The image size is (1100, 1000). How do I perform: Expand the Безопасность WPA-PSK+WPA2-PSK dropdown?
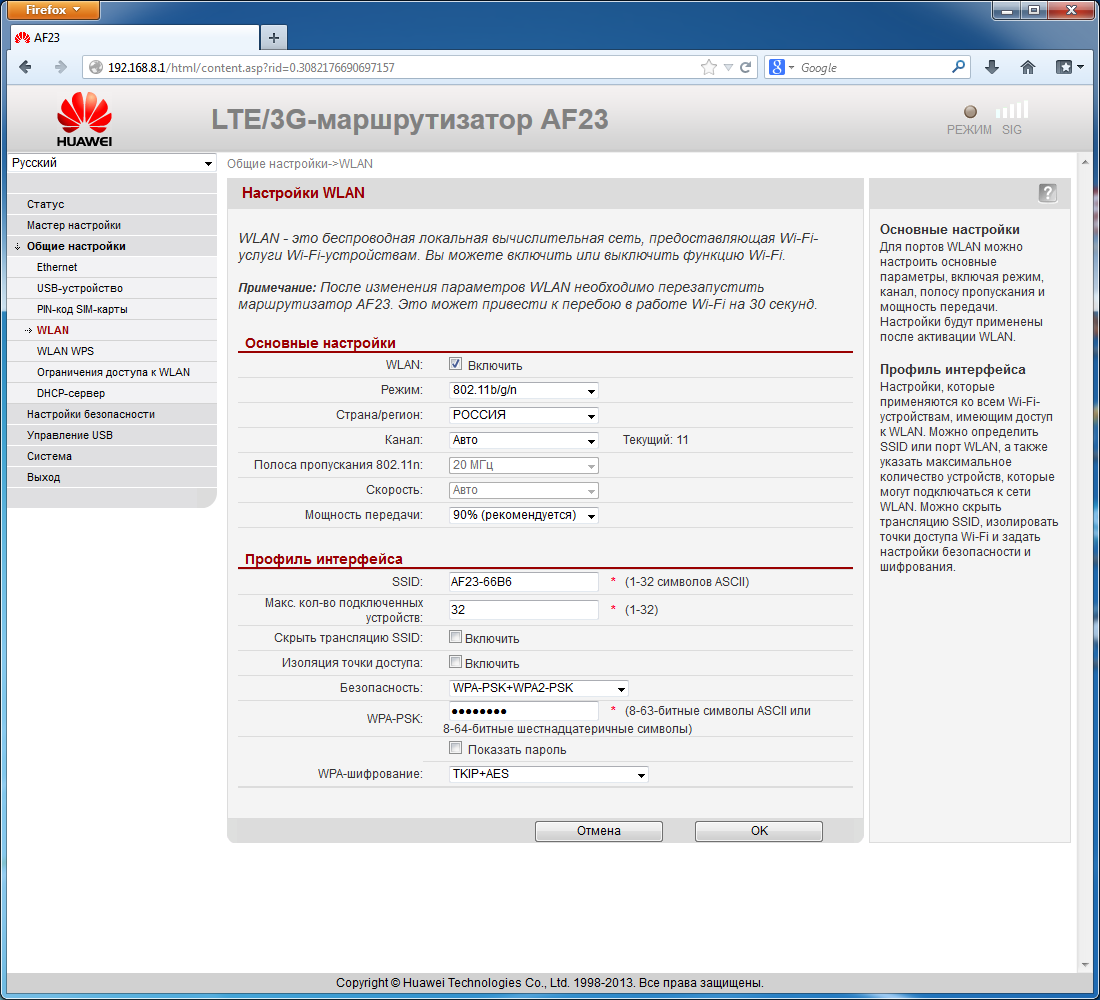pos(538,688)
